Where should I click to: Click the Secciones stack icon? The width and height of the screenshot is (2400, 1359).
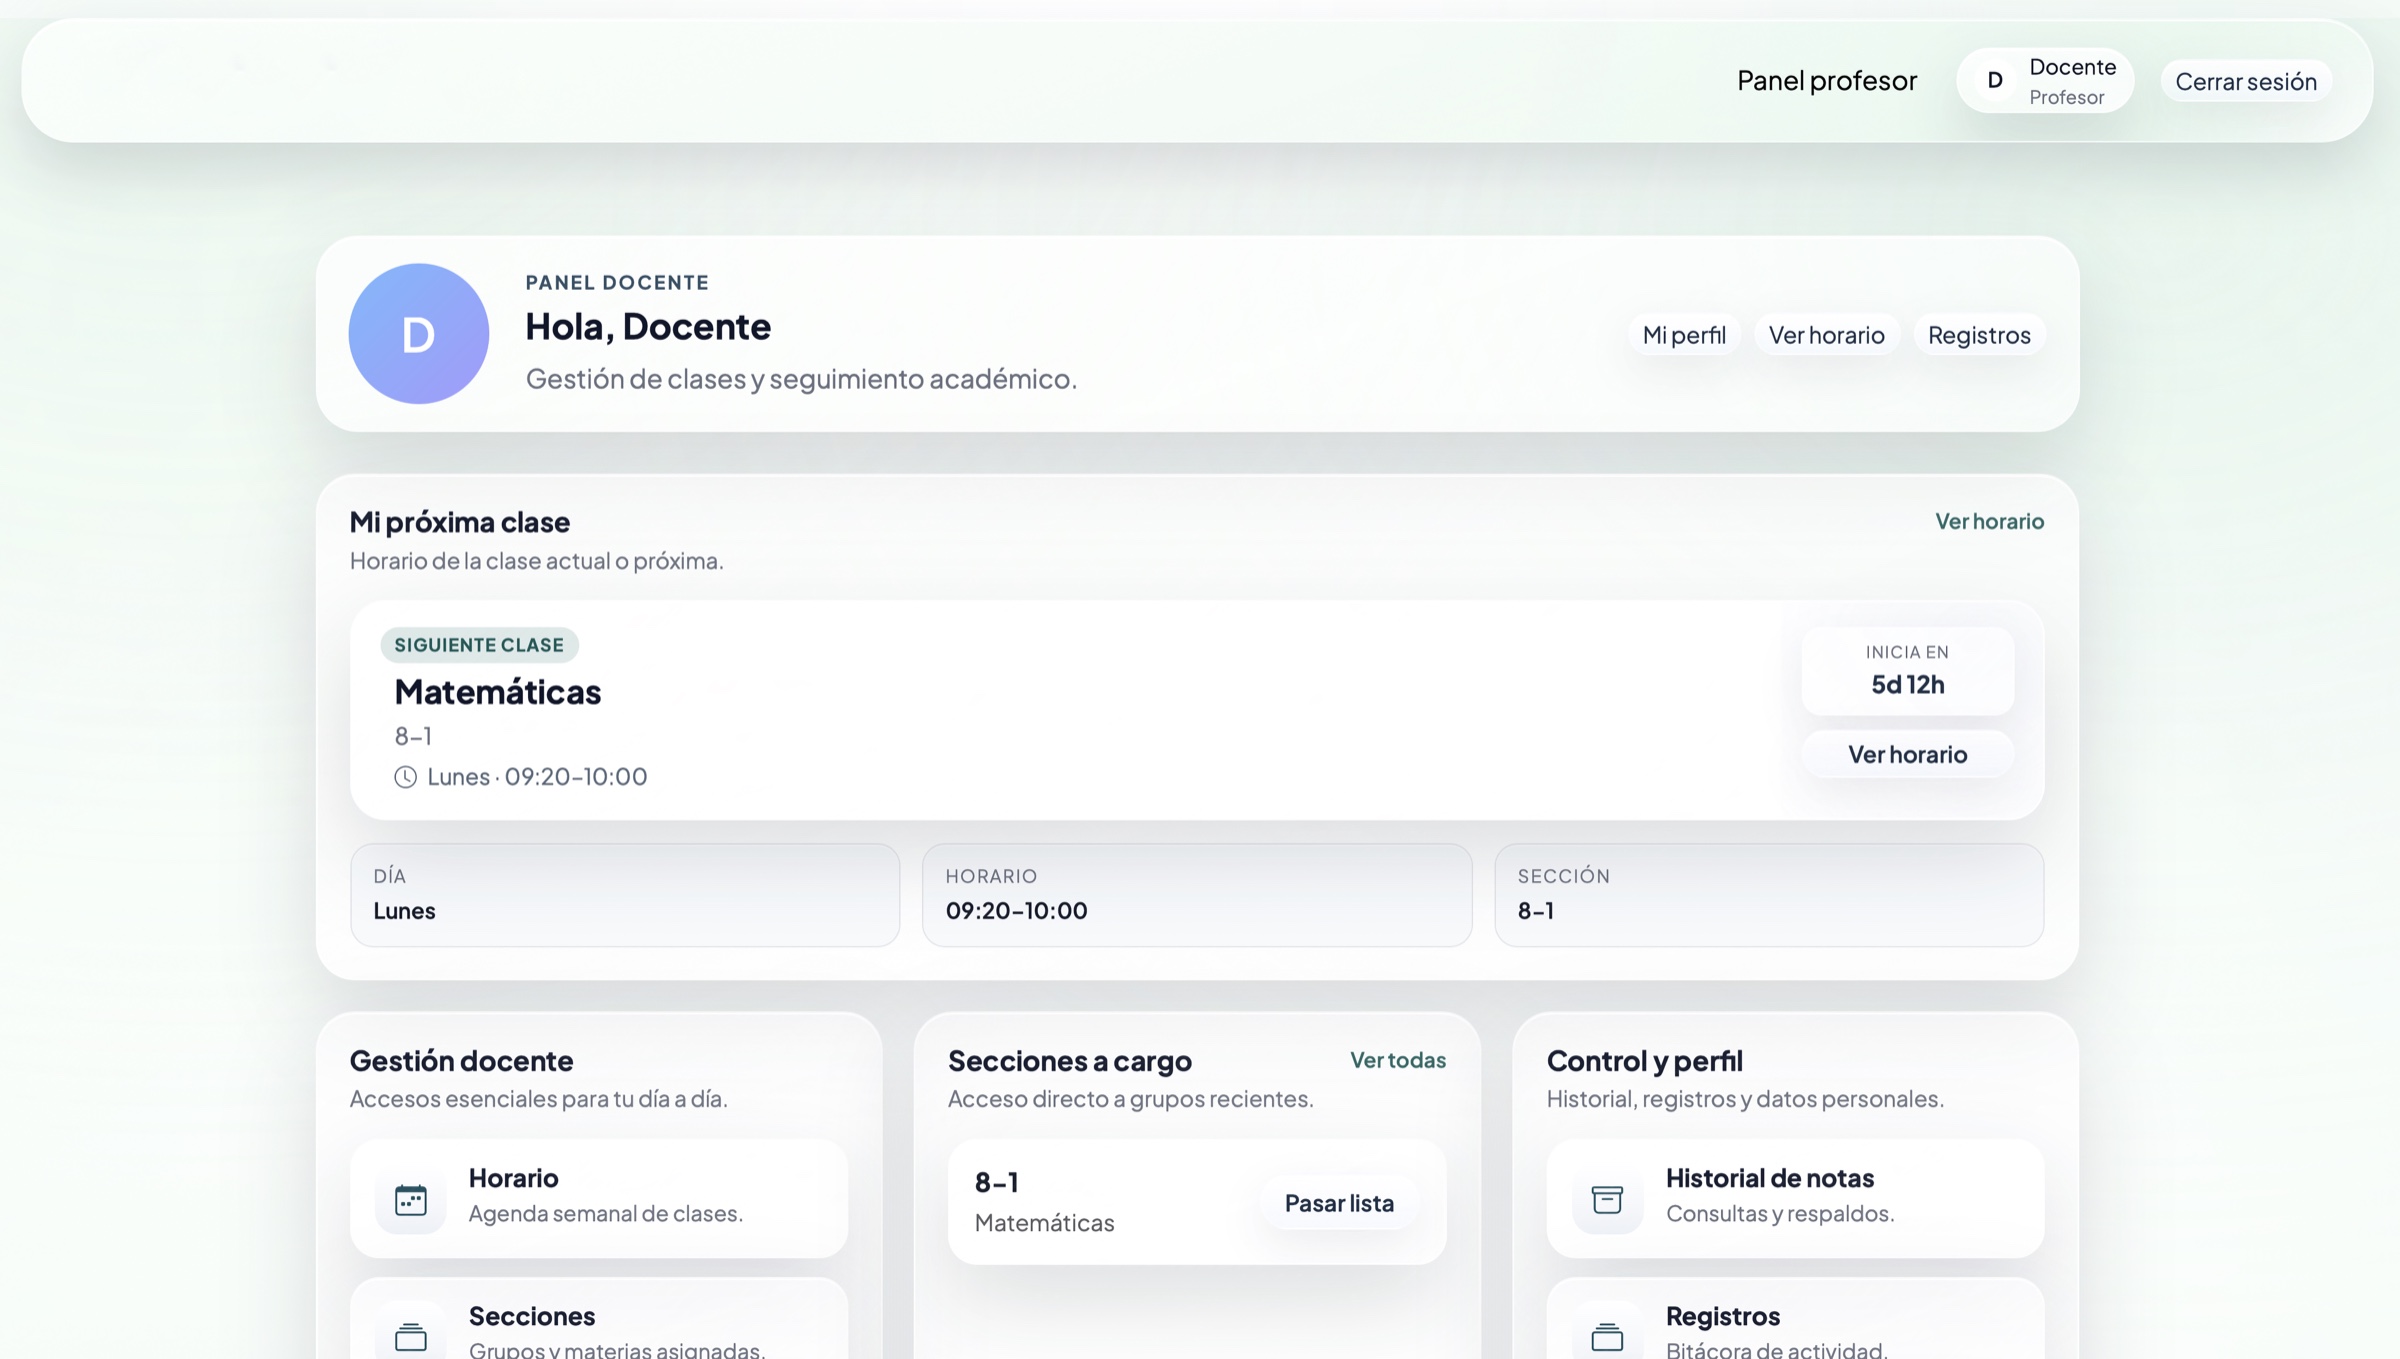[x=410, y=1336]
